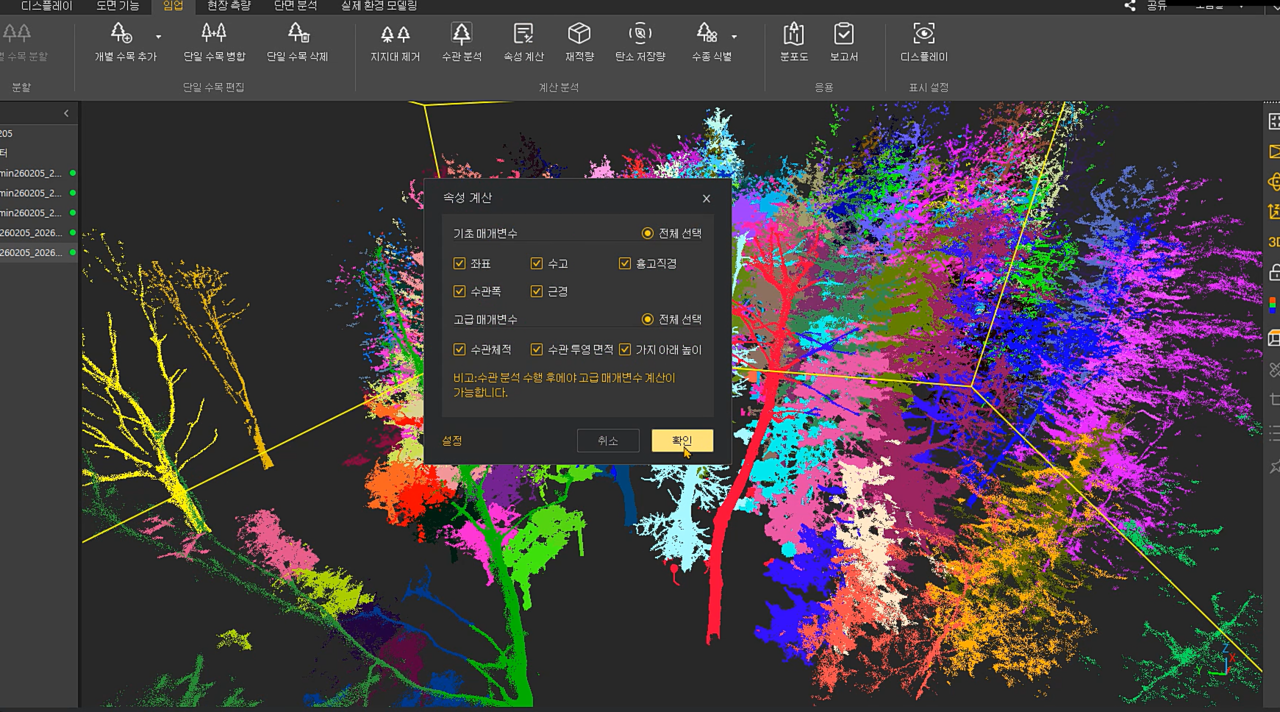The height and width of the screenshot is (712, 1280).
Task: Open the 현장 측량 tab
Action: tap(228, 6)
